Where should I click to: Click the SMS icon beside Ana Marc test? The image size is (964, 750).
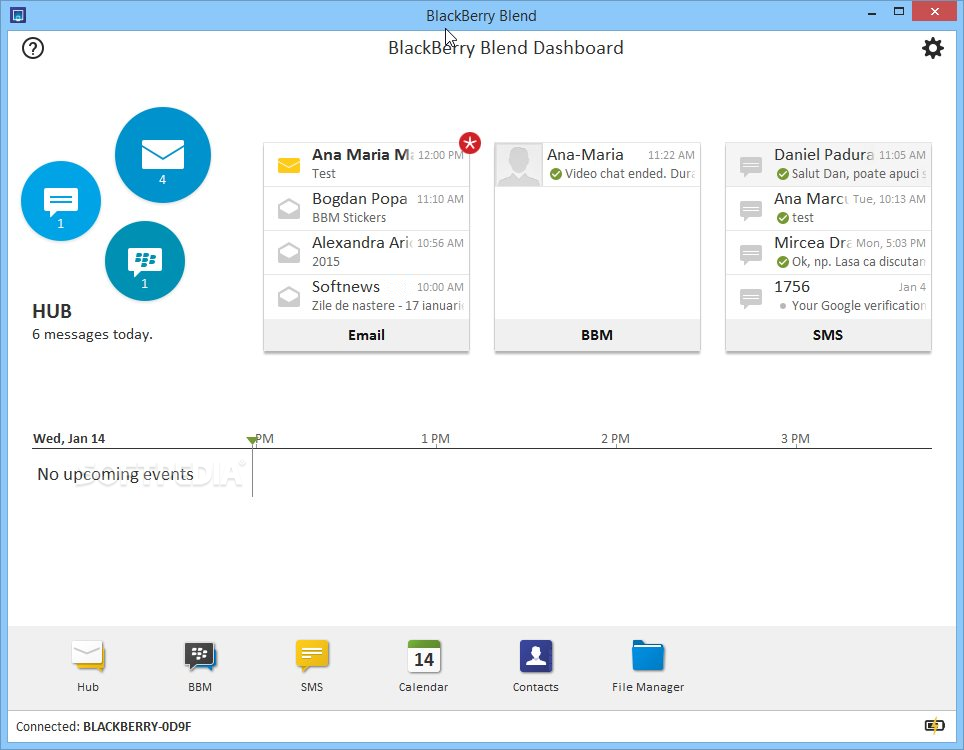[x=751, y=210]
